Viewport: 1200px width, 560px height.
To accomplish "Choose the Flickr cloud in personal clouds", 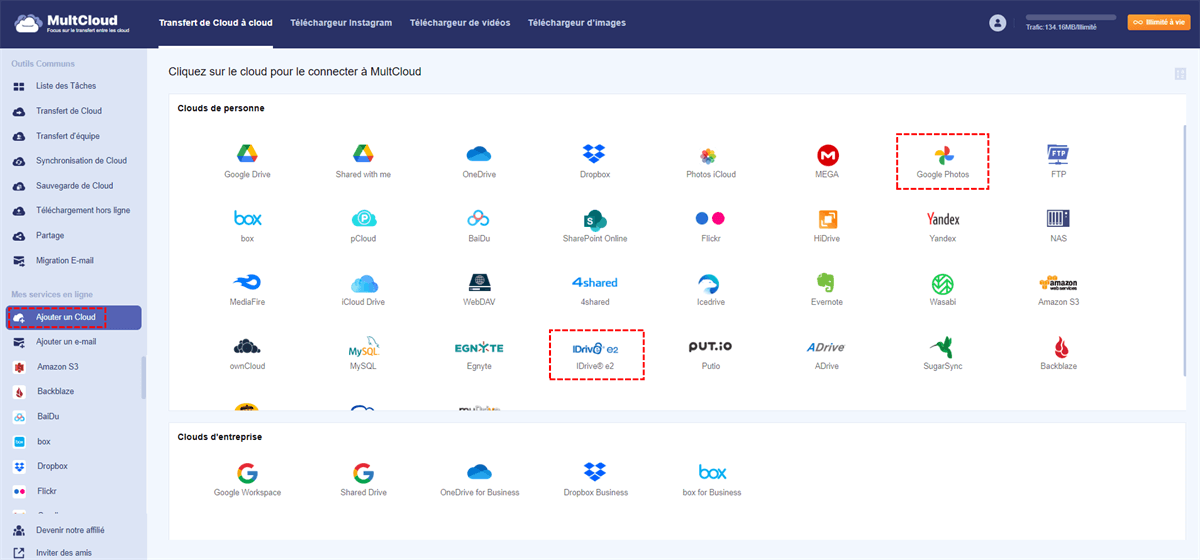I will (x=711, y=226).
